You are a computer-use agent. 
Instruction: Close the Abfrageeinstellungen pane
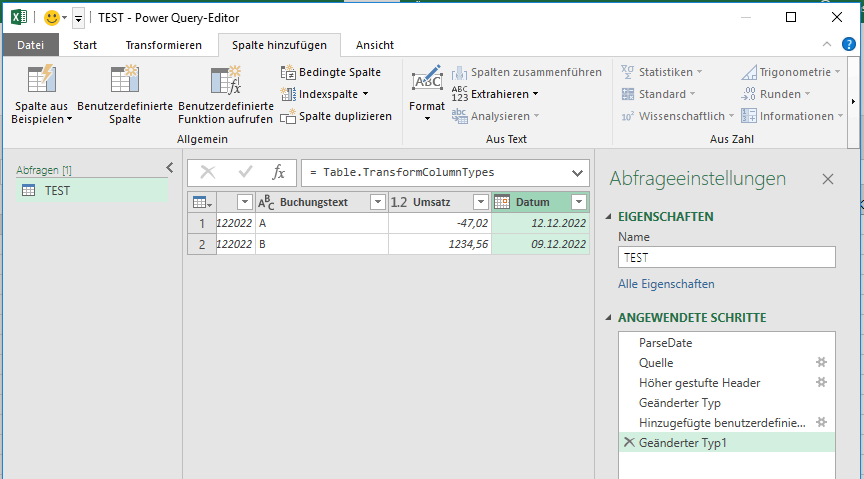coord(828,179)
